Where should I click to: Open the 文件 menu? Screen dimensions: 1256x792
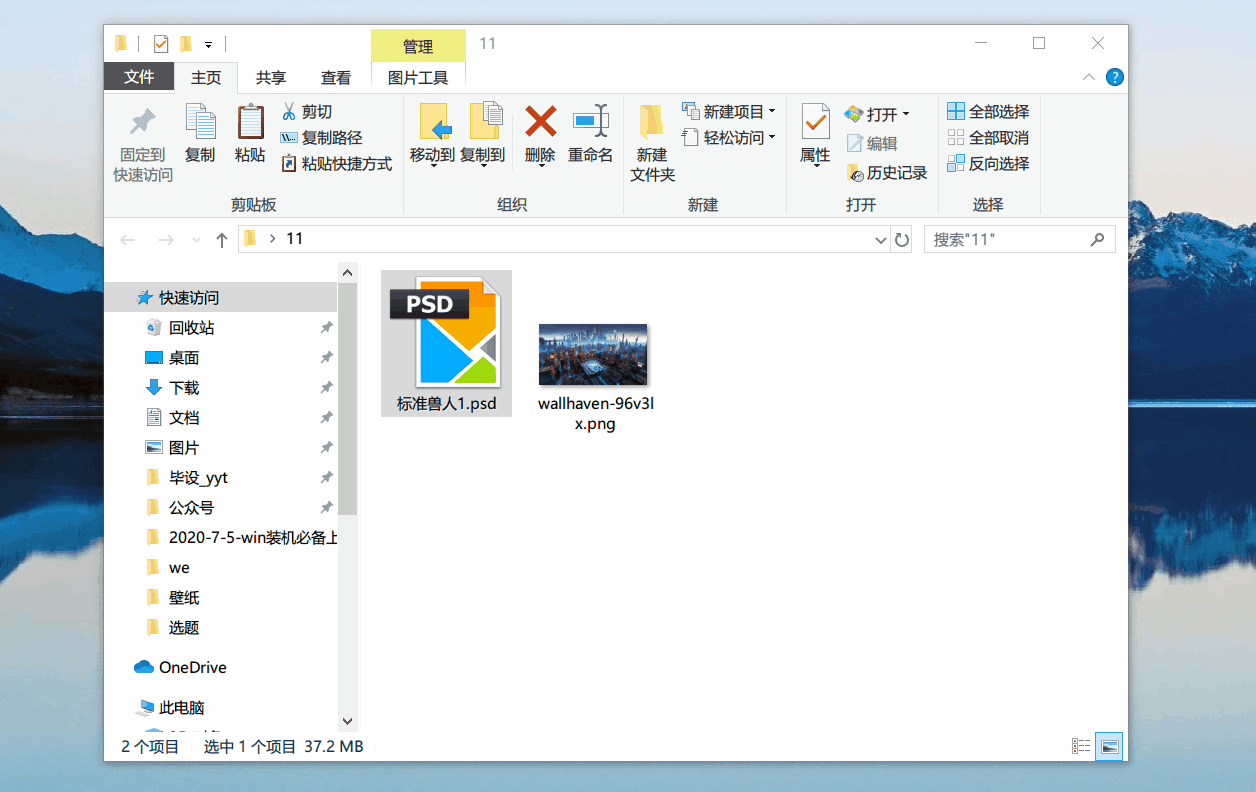click(138, 77)
